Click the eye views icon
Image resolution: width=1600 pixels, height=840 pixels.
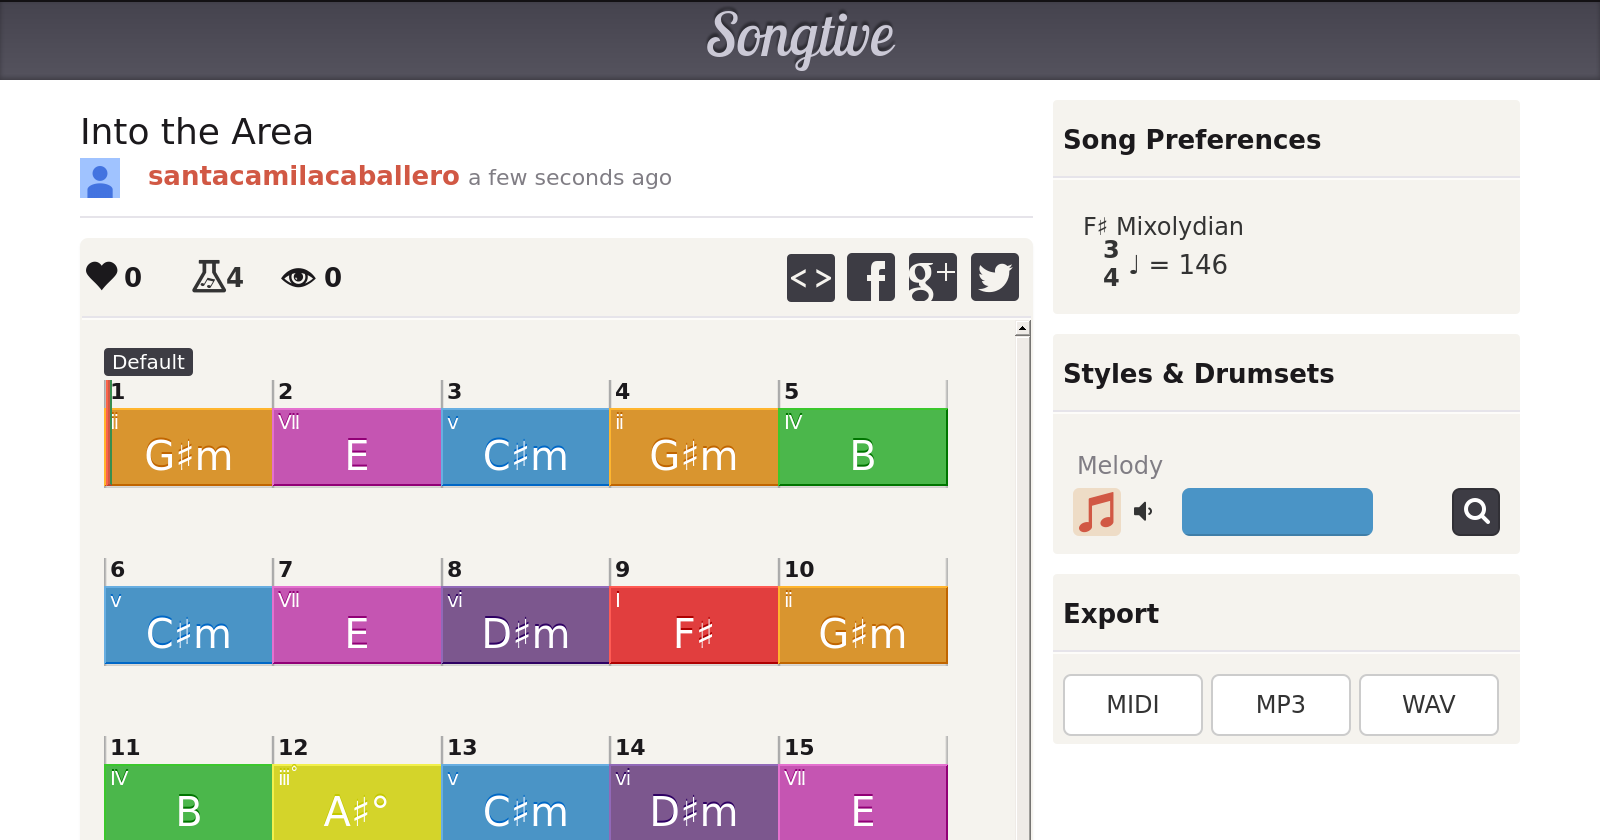298,277
